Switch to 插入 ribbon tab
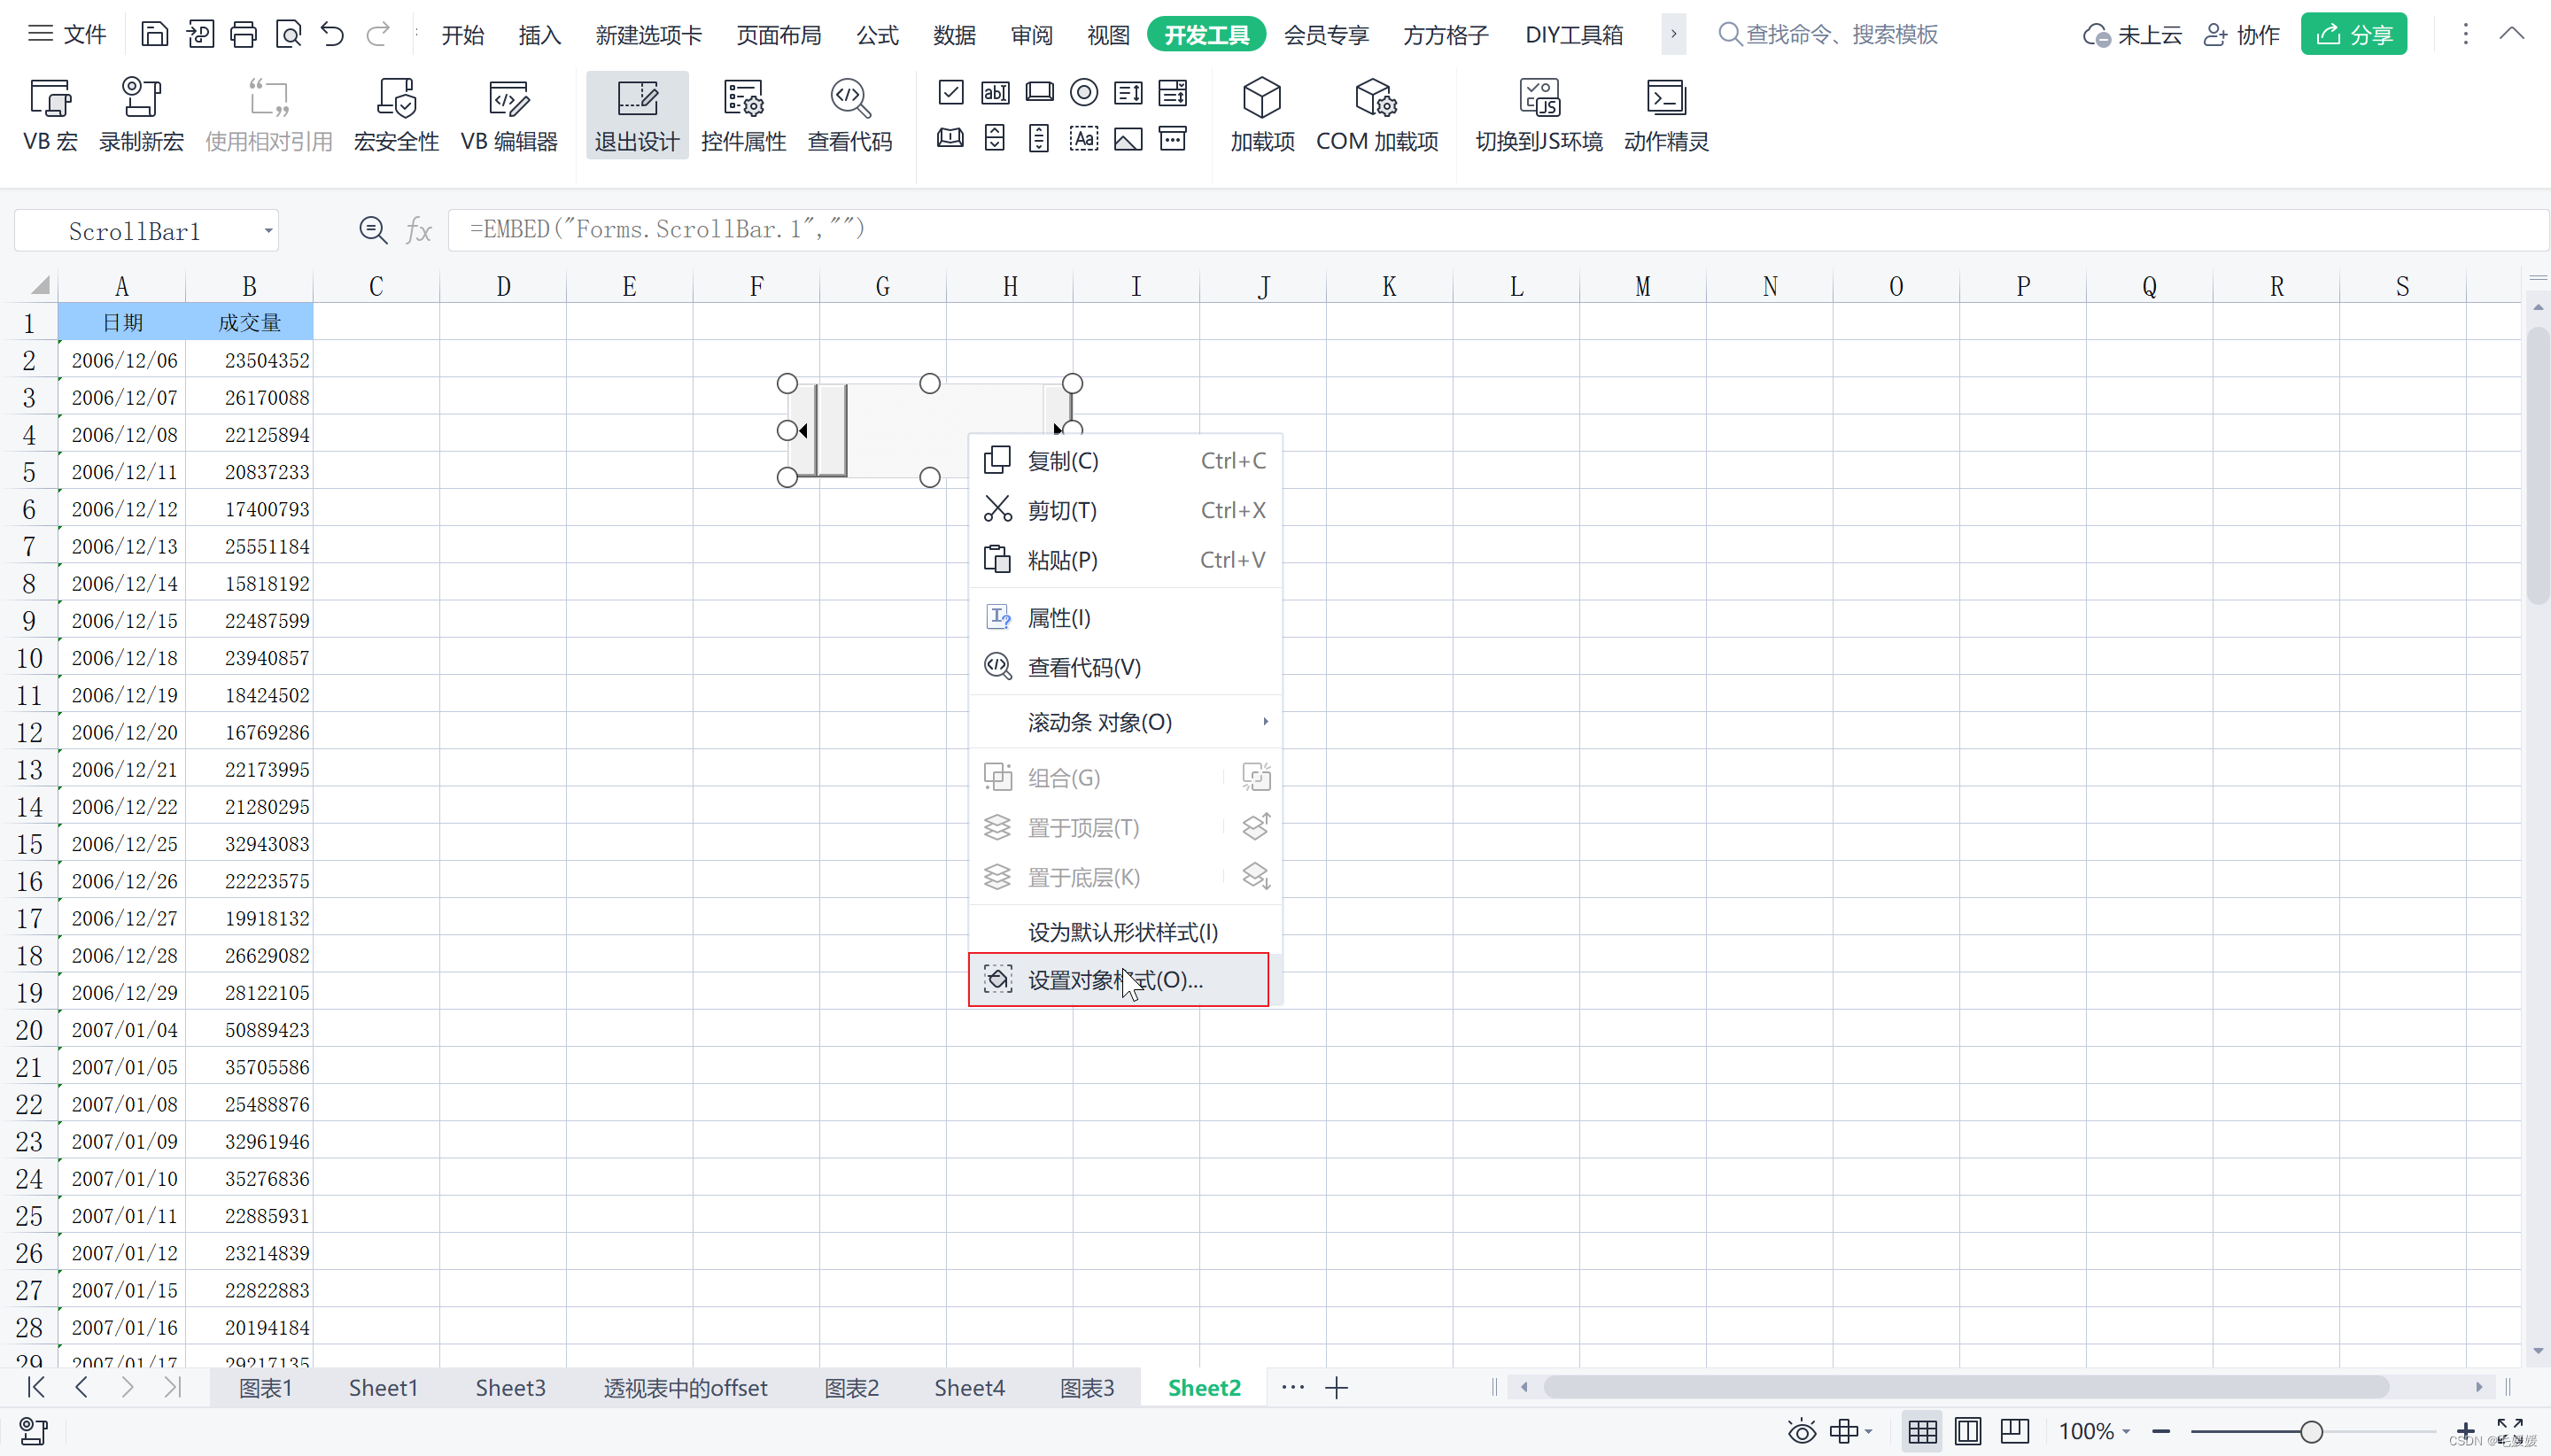The width and height of the screenshot is (2551, 1456). (x=540, y=35)
